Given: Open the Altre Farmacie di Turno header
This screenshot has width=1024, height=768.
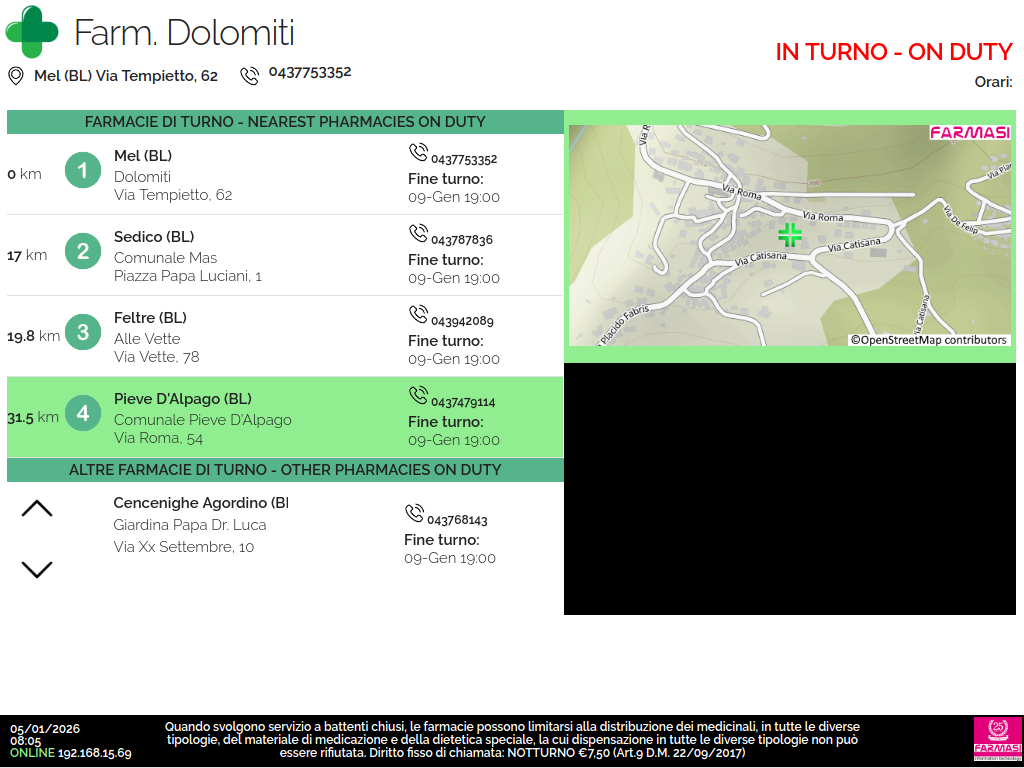Looking at the screenshot, I should click(285, 470).
